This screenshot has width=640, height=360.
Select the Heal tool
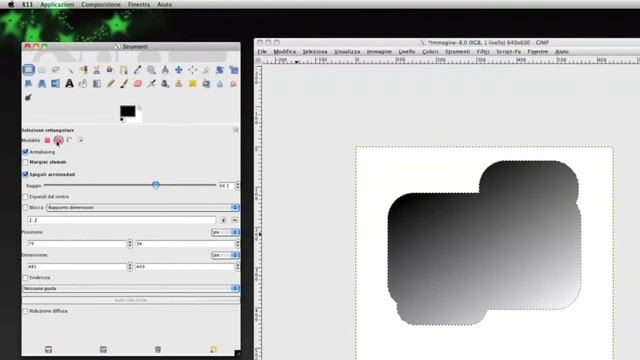(192, 84)
